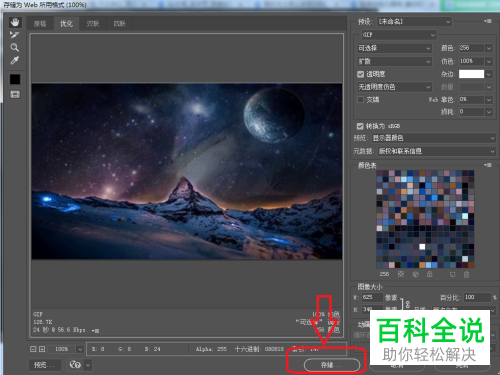This screenshot has width=500, height=375.
Task: Open the colors count dropdown arrow
Action: point(489,48)
